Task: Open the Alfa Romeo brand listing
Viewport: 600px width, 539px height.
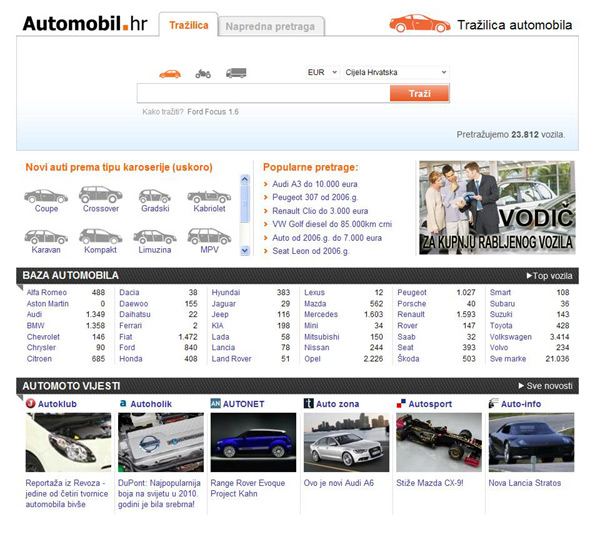Action: coord(46,292)
